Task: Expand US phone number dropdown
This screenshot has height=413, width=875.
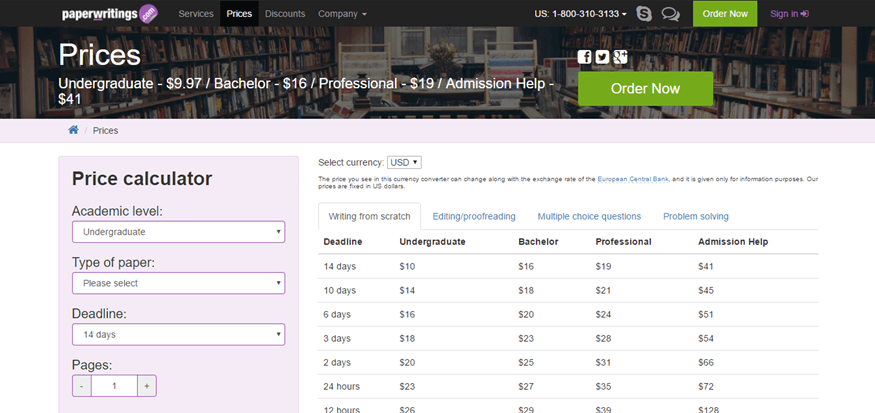Action: pos(580,13)
